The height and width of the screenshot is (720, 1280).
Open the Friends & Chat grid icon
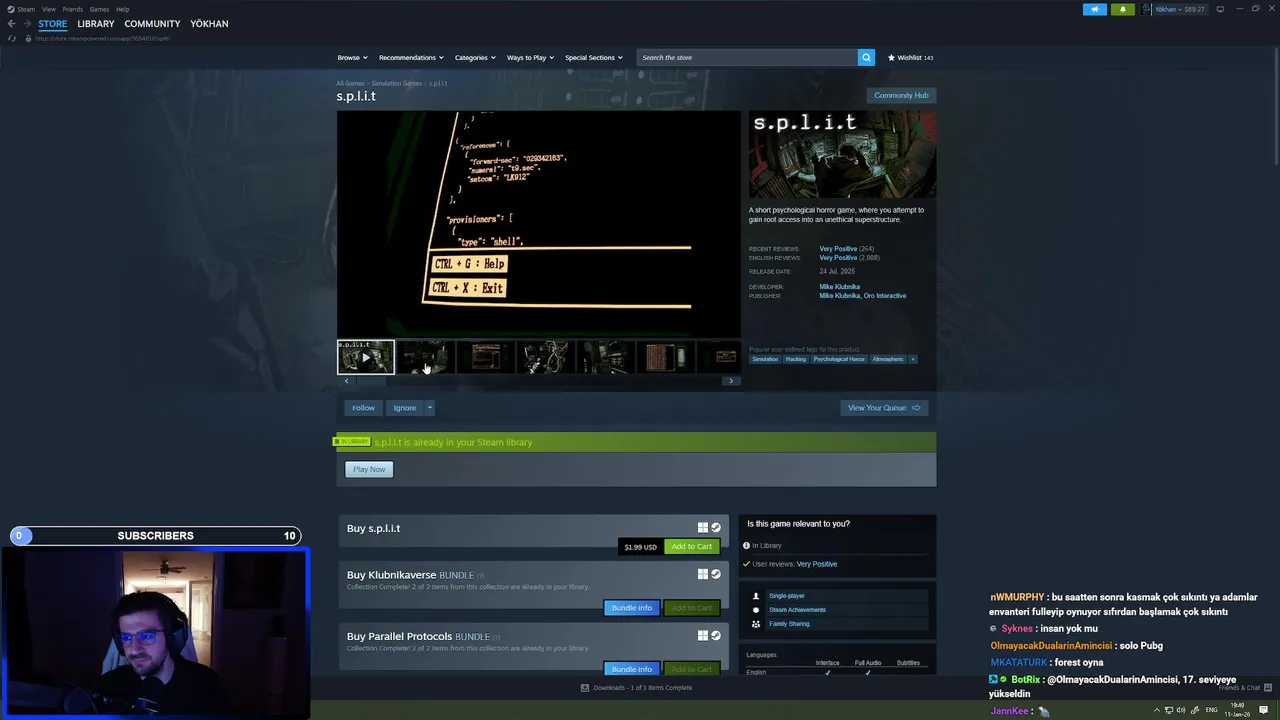pyautogui.click(x=1269, y=688)
